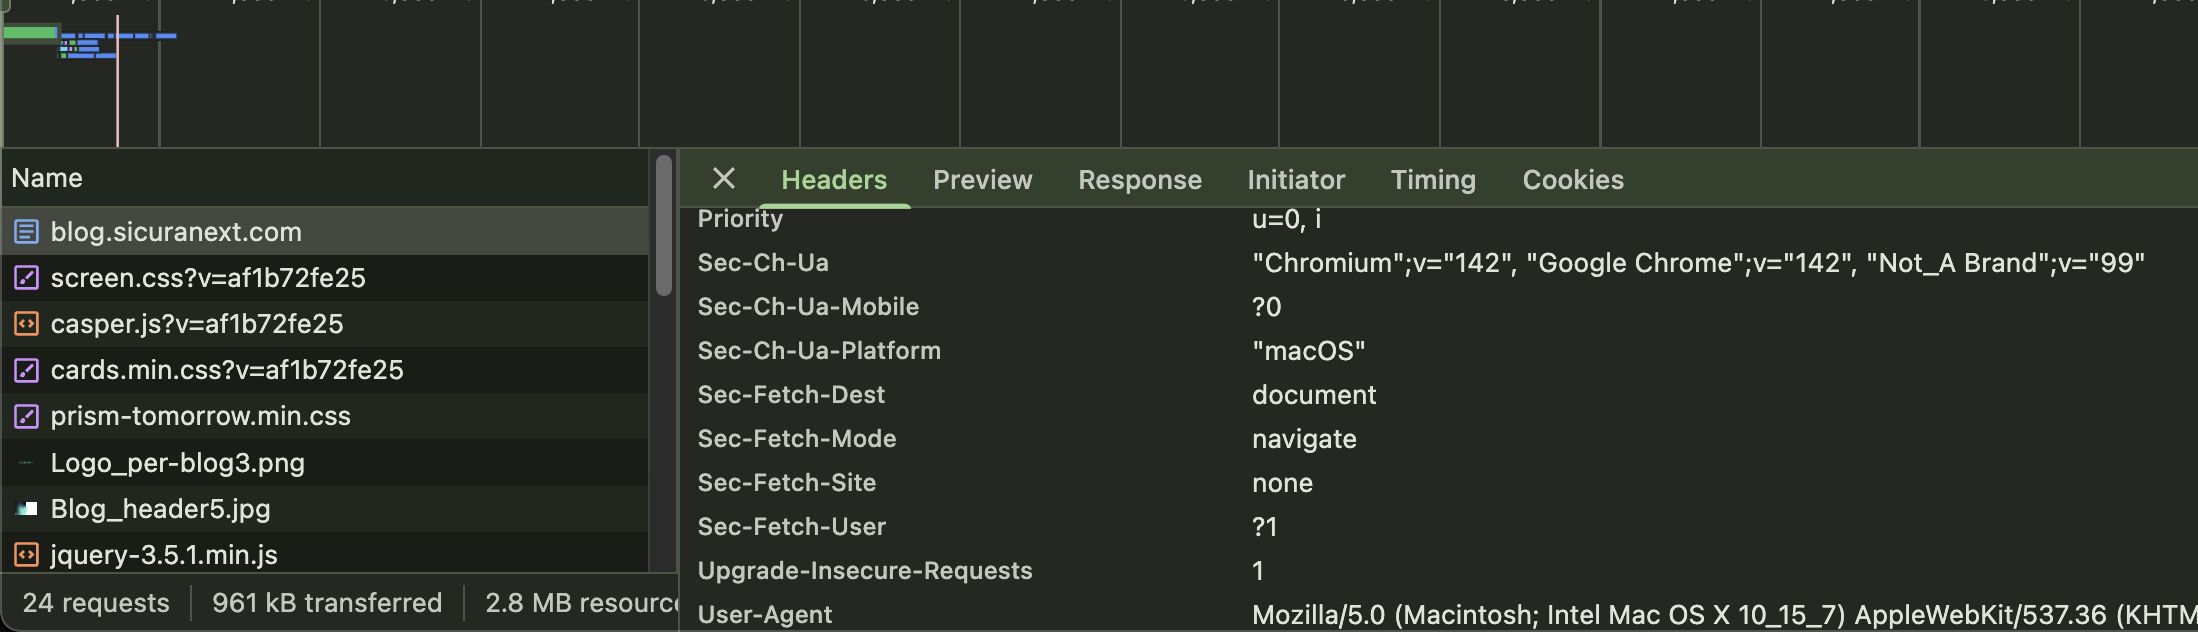Click the script icon beside jquery-3.5.1.min.js
This screenshot has height=632, width=2198.
pos(26,555)
